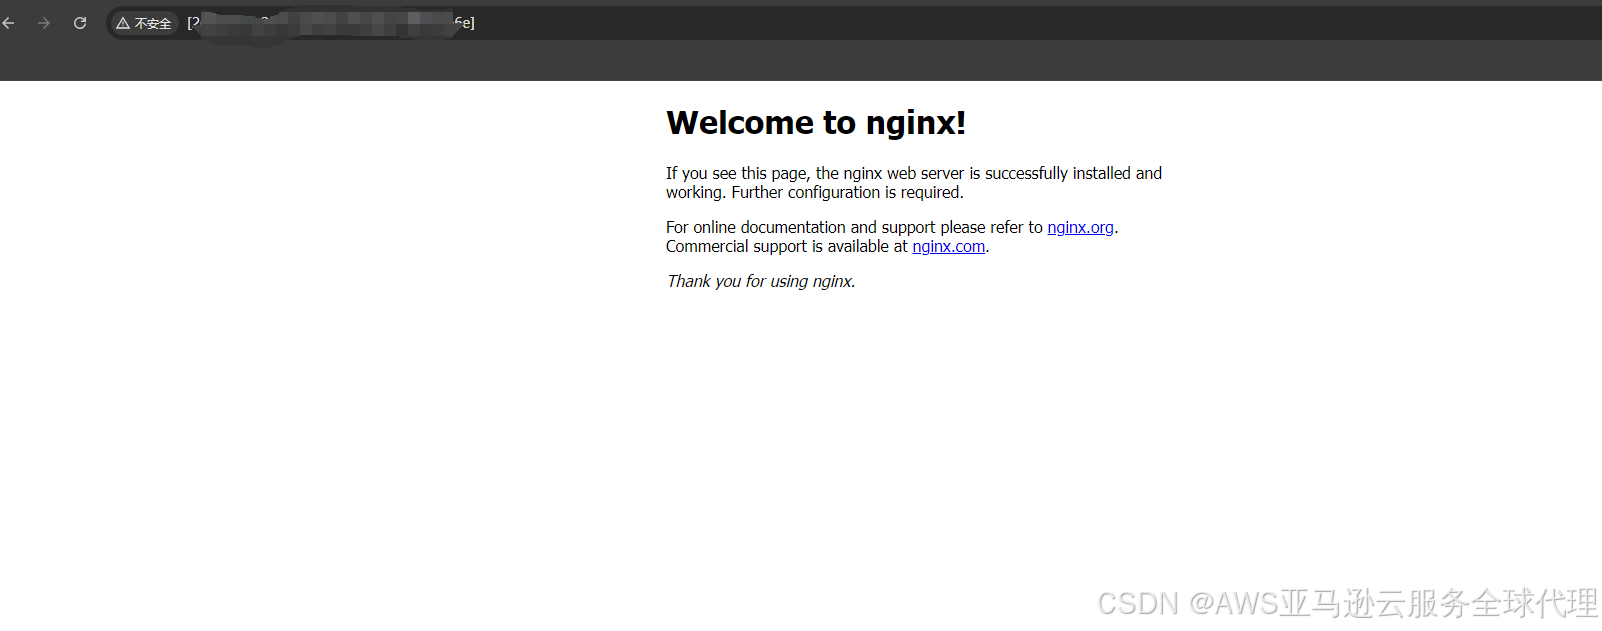Screen dimensions: 1602x631
Task: Go back using the browser back arrow
Action: pyautogui.click(x=9, y=23)
